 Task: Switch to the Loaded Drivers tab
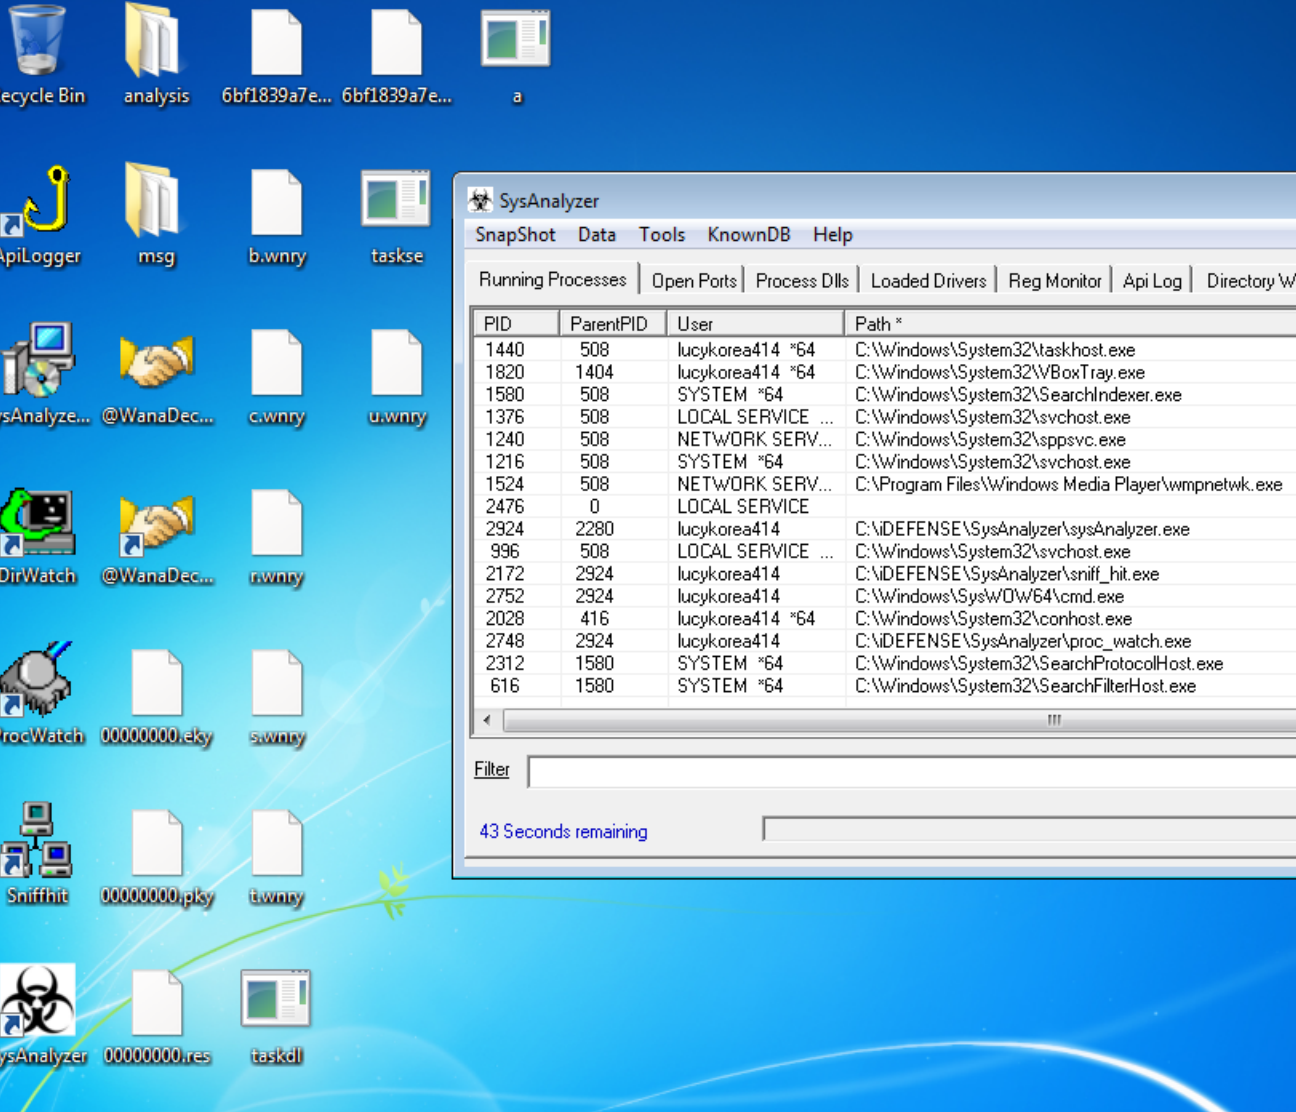(x=929, y=281)
